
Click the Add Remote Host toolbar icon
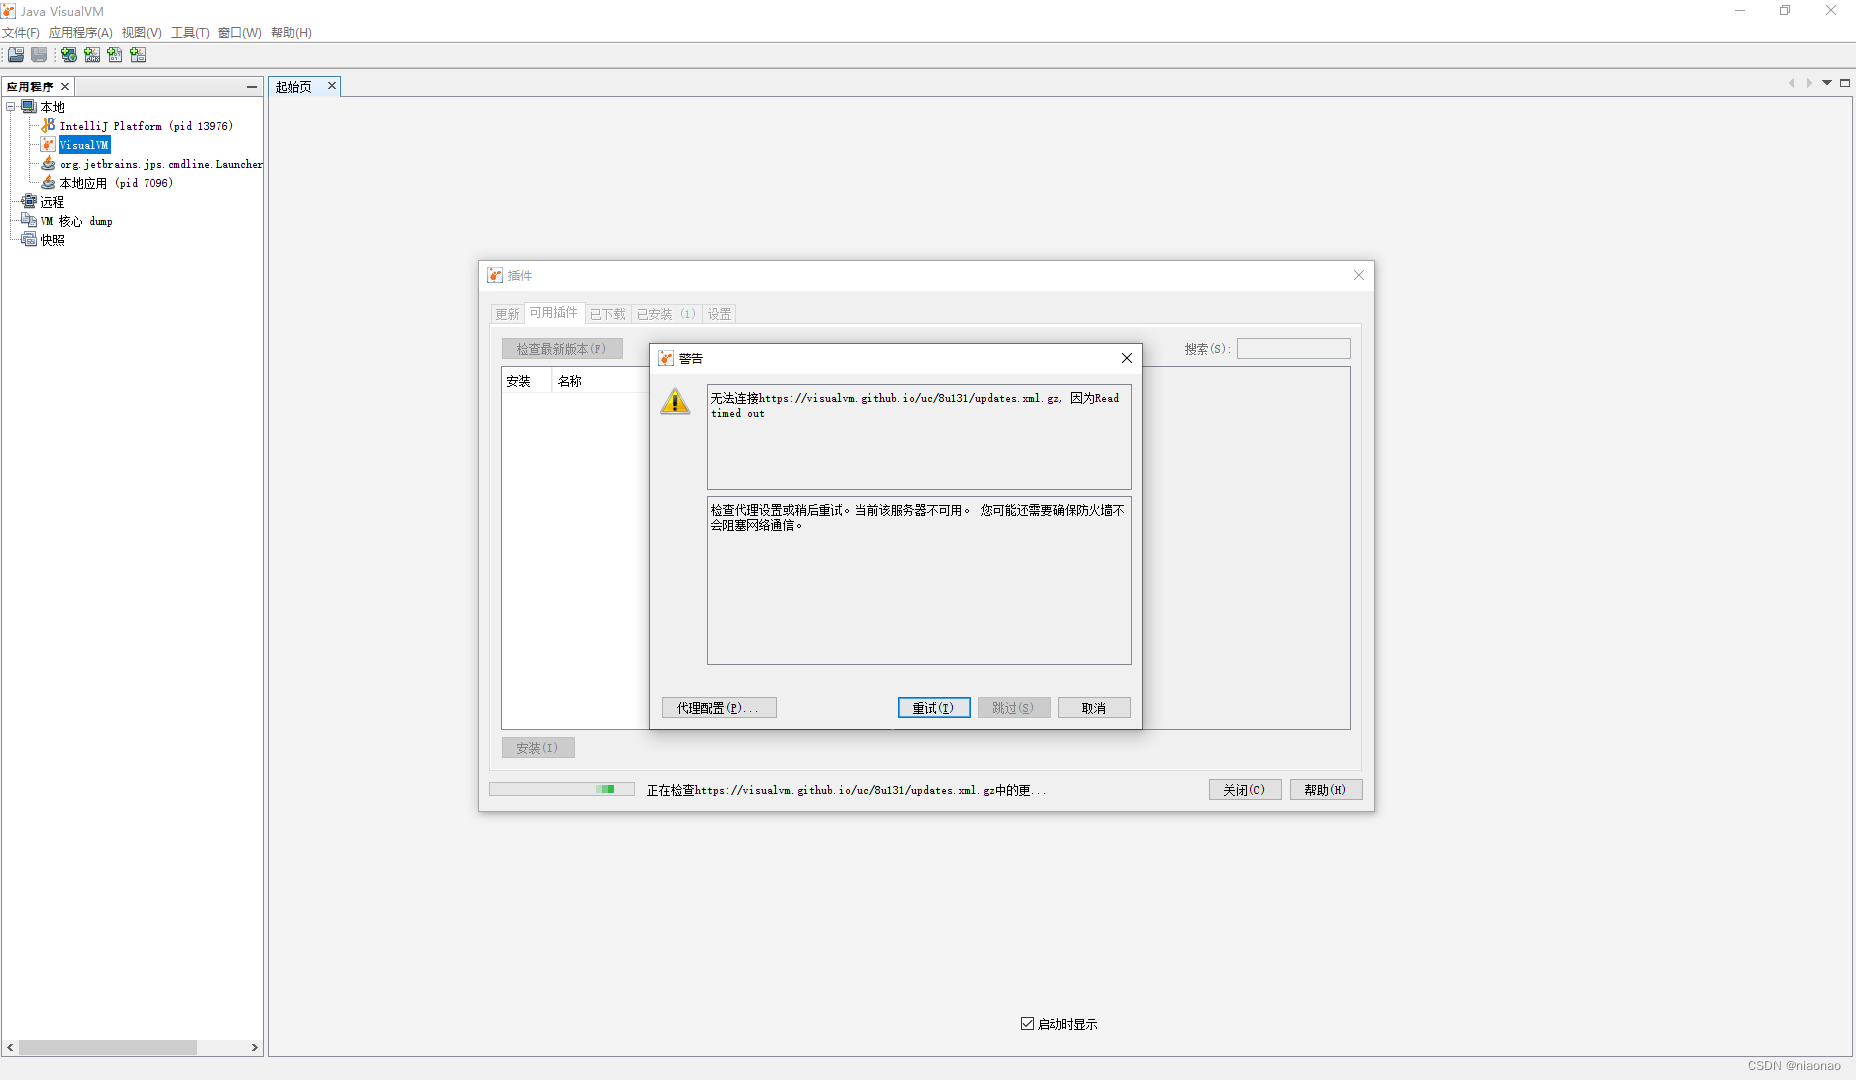point(68,55)
